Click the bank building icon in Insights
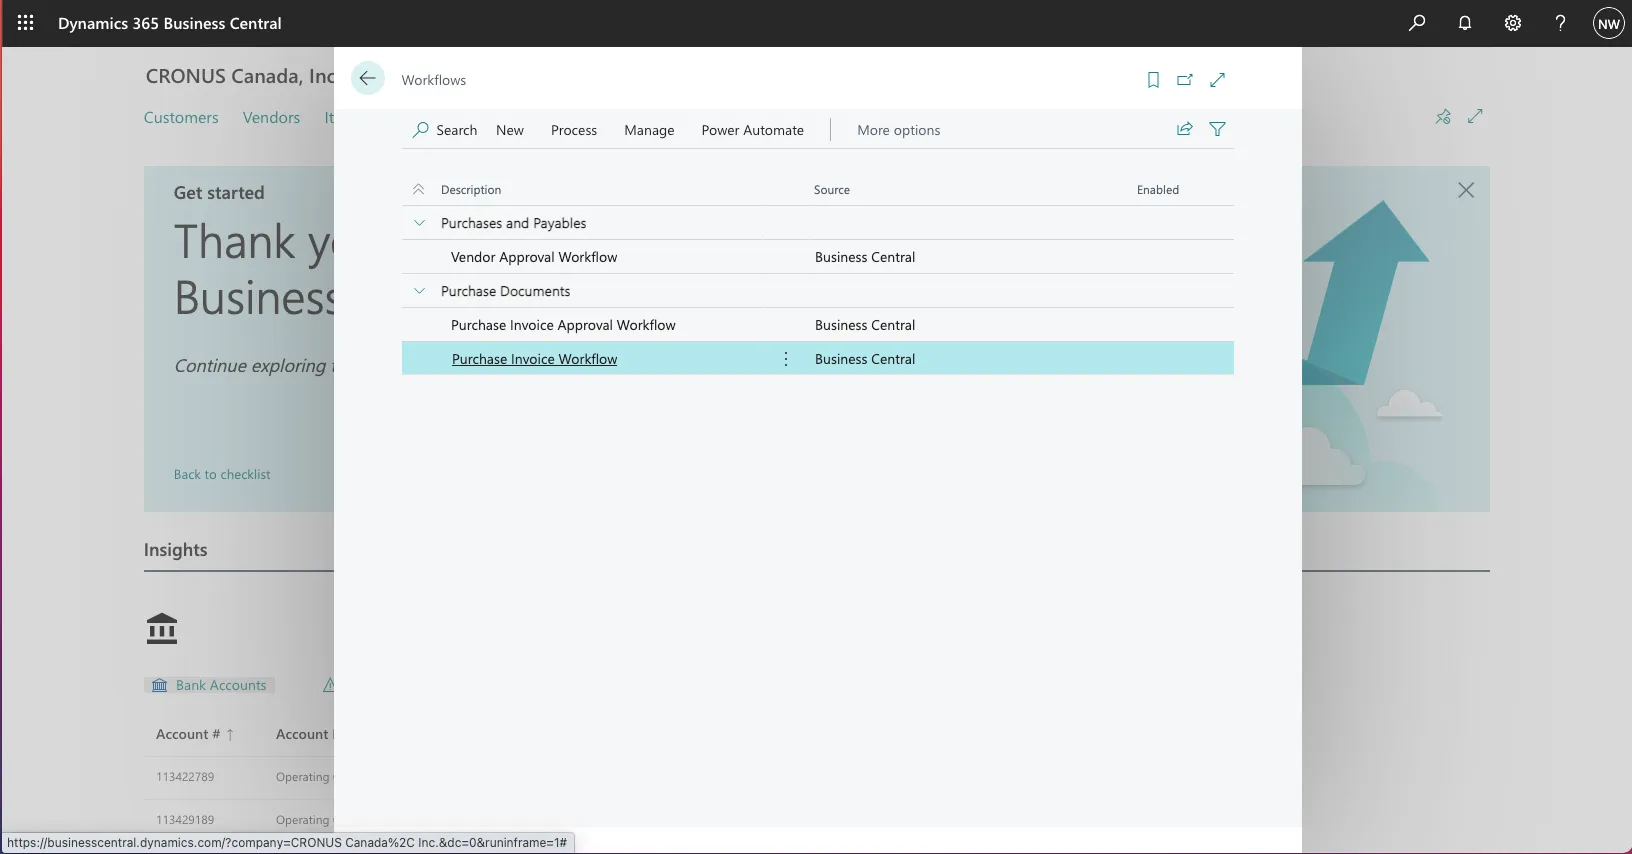 162,628
